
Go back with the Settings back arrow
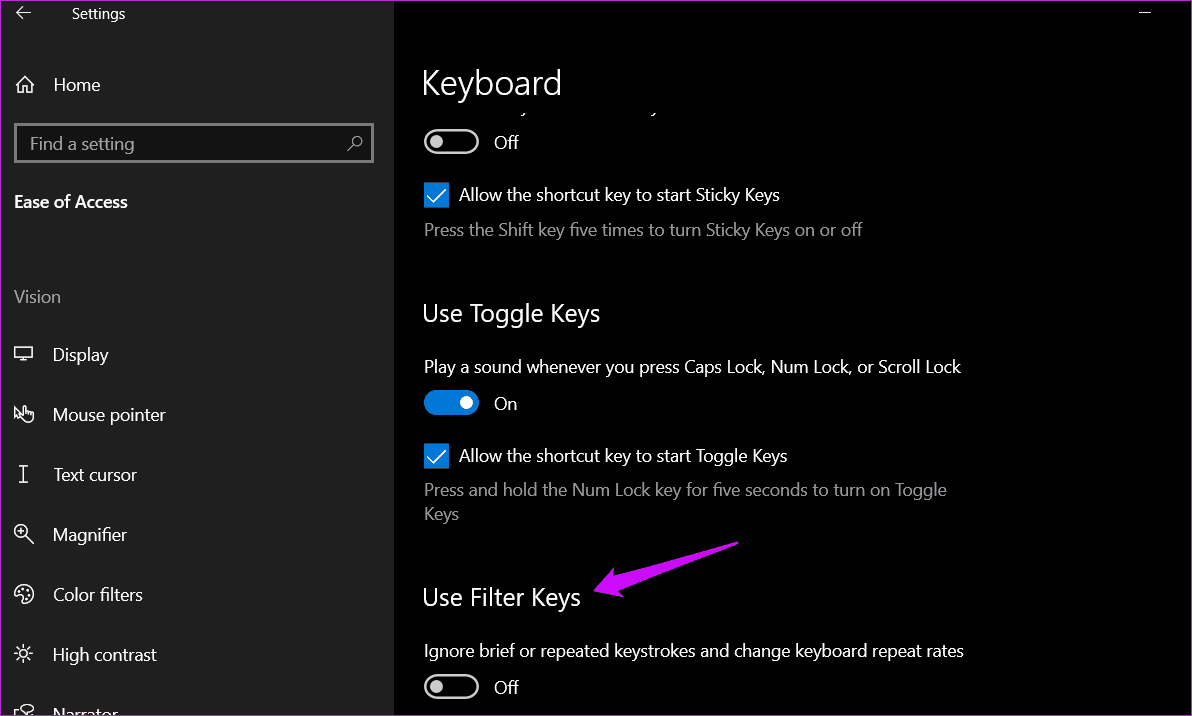coord(24,13)
